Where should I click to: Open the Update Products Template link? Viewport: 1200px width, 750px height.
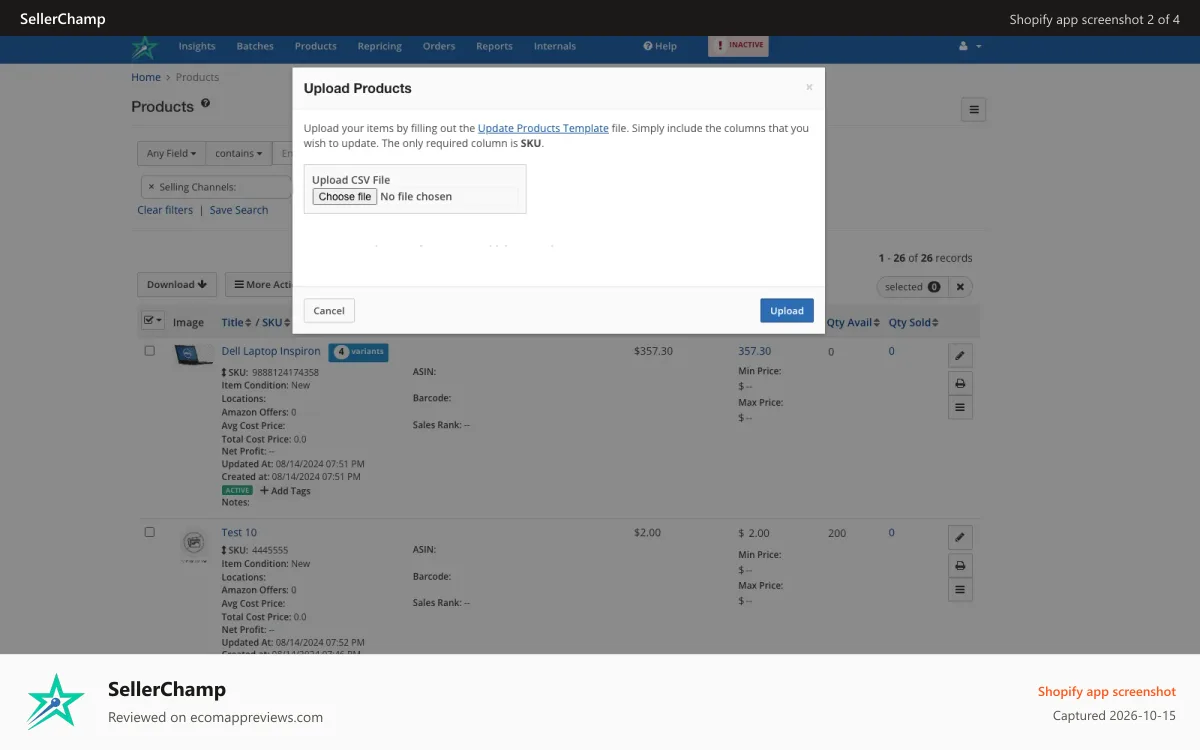click(x=543, y=128)
